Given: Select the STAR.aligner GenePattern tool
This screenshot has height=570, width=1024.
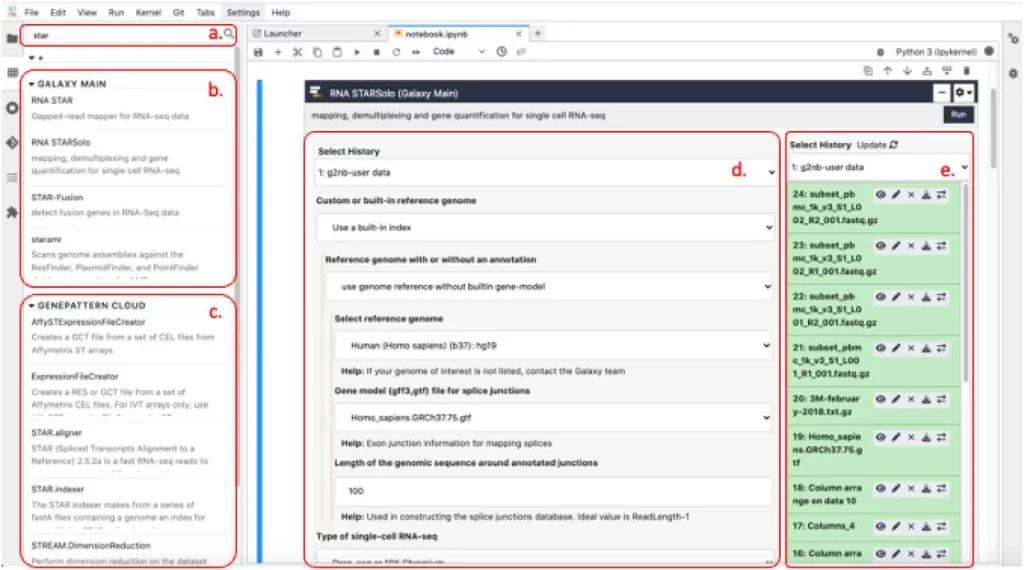Looking at the screenshot, I should tap(57, 433).
